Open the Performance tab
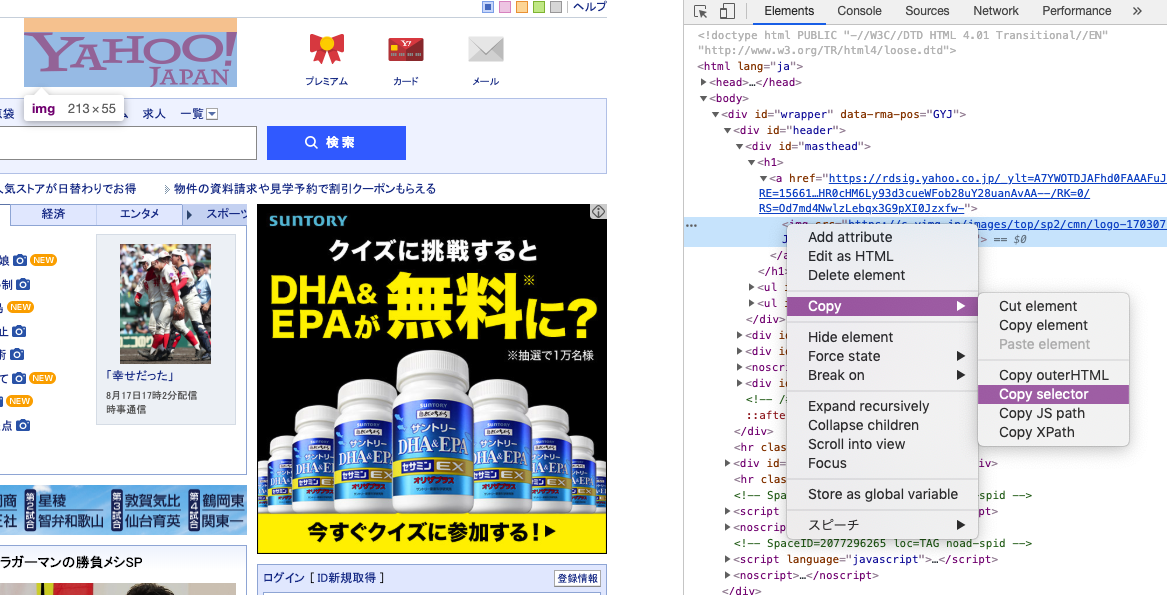This screenshot has width=1167, height=595. [1076, 11]
